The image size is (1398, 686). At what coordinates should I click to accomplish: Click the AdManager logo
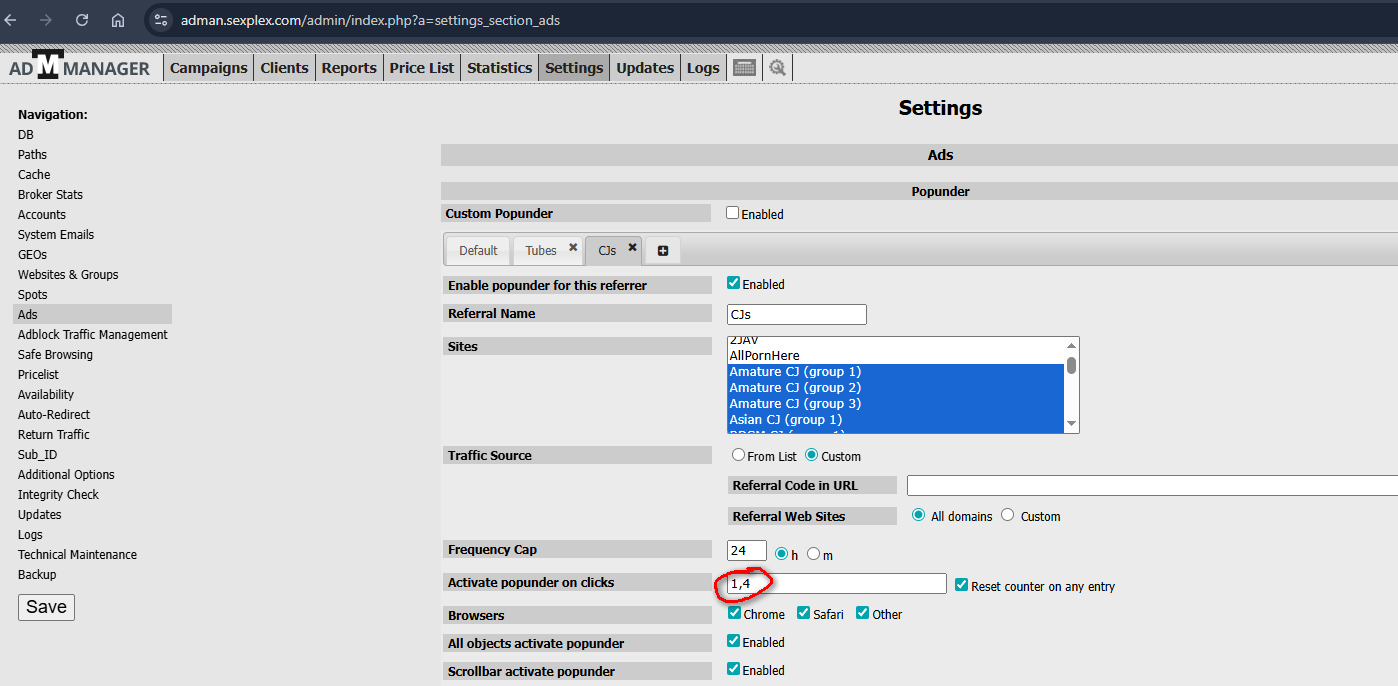pos(79,67)
